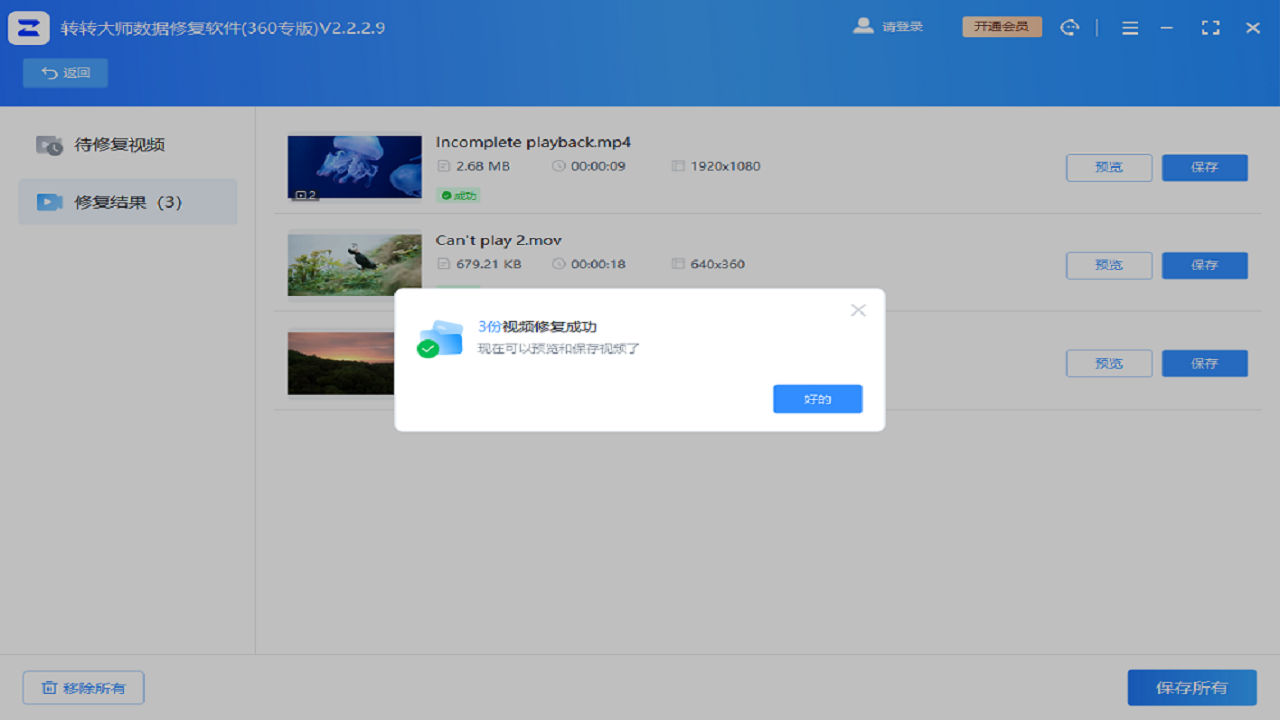Open the customer service headset icon

pyautogui.click(x=1070, y=27)
